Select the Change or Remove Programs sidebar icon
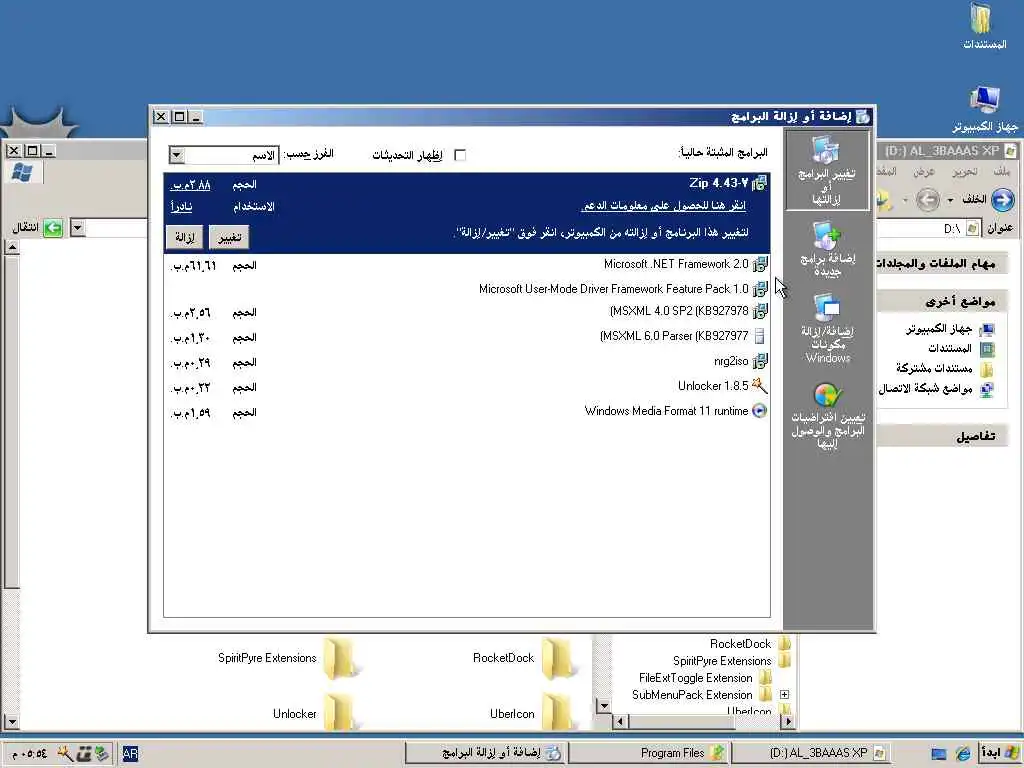 pyautogui.click(x=825, y=150)
